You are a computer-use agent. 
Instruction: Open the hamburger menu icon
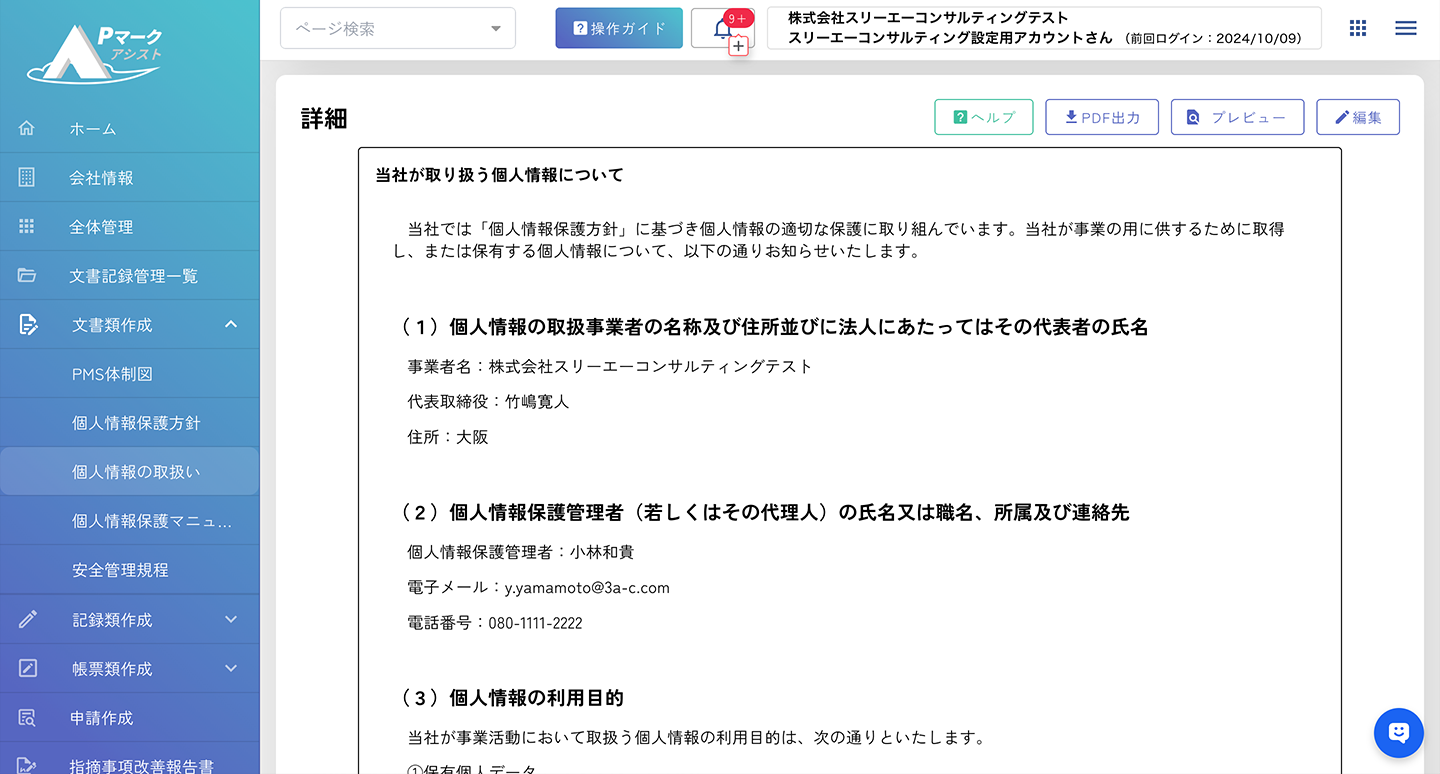tap(1405, 28)
